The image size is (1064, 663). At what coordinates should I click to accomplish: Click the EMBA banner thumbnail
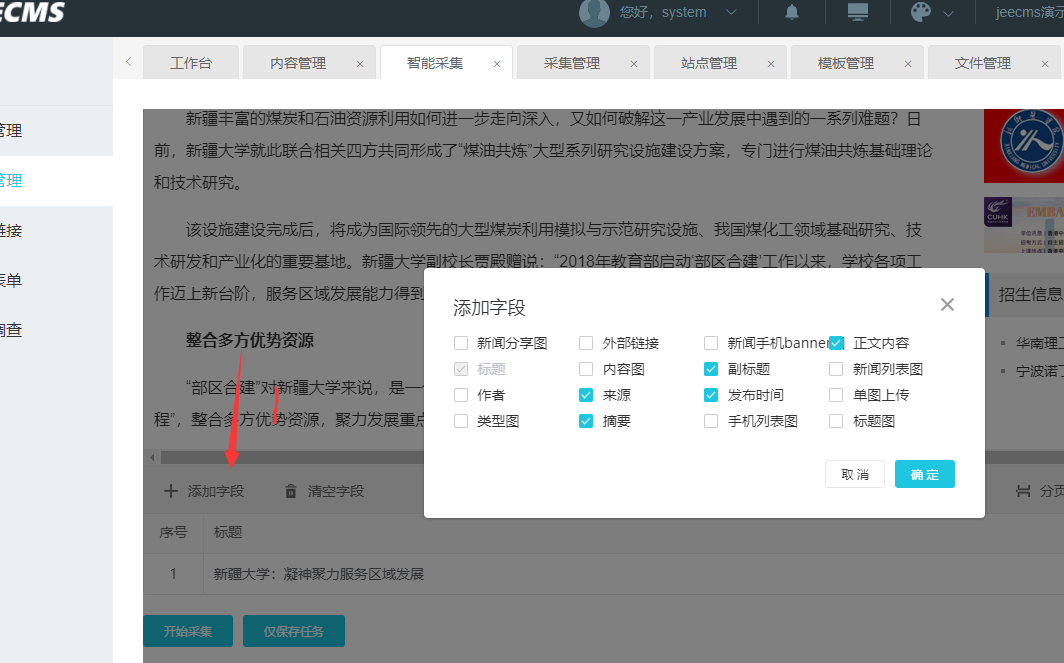1024,225
